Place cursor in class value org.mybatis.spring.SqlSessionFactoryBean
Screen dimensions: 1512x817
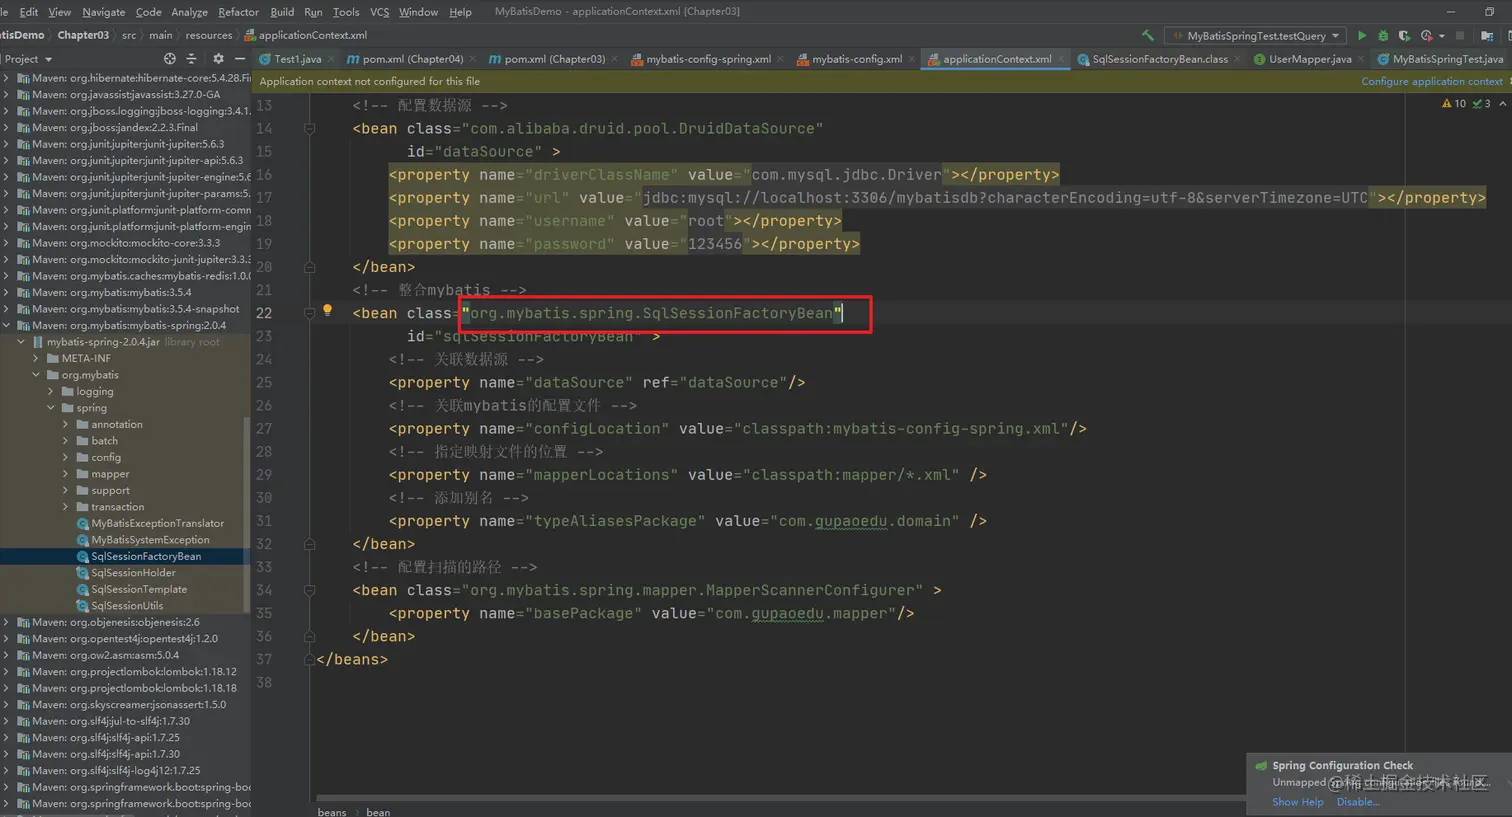click(x=651, y=313)
